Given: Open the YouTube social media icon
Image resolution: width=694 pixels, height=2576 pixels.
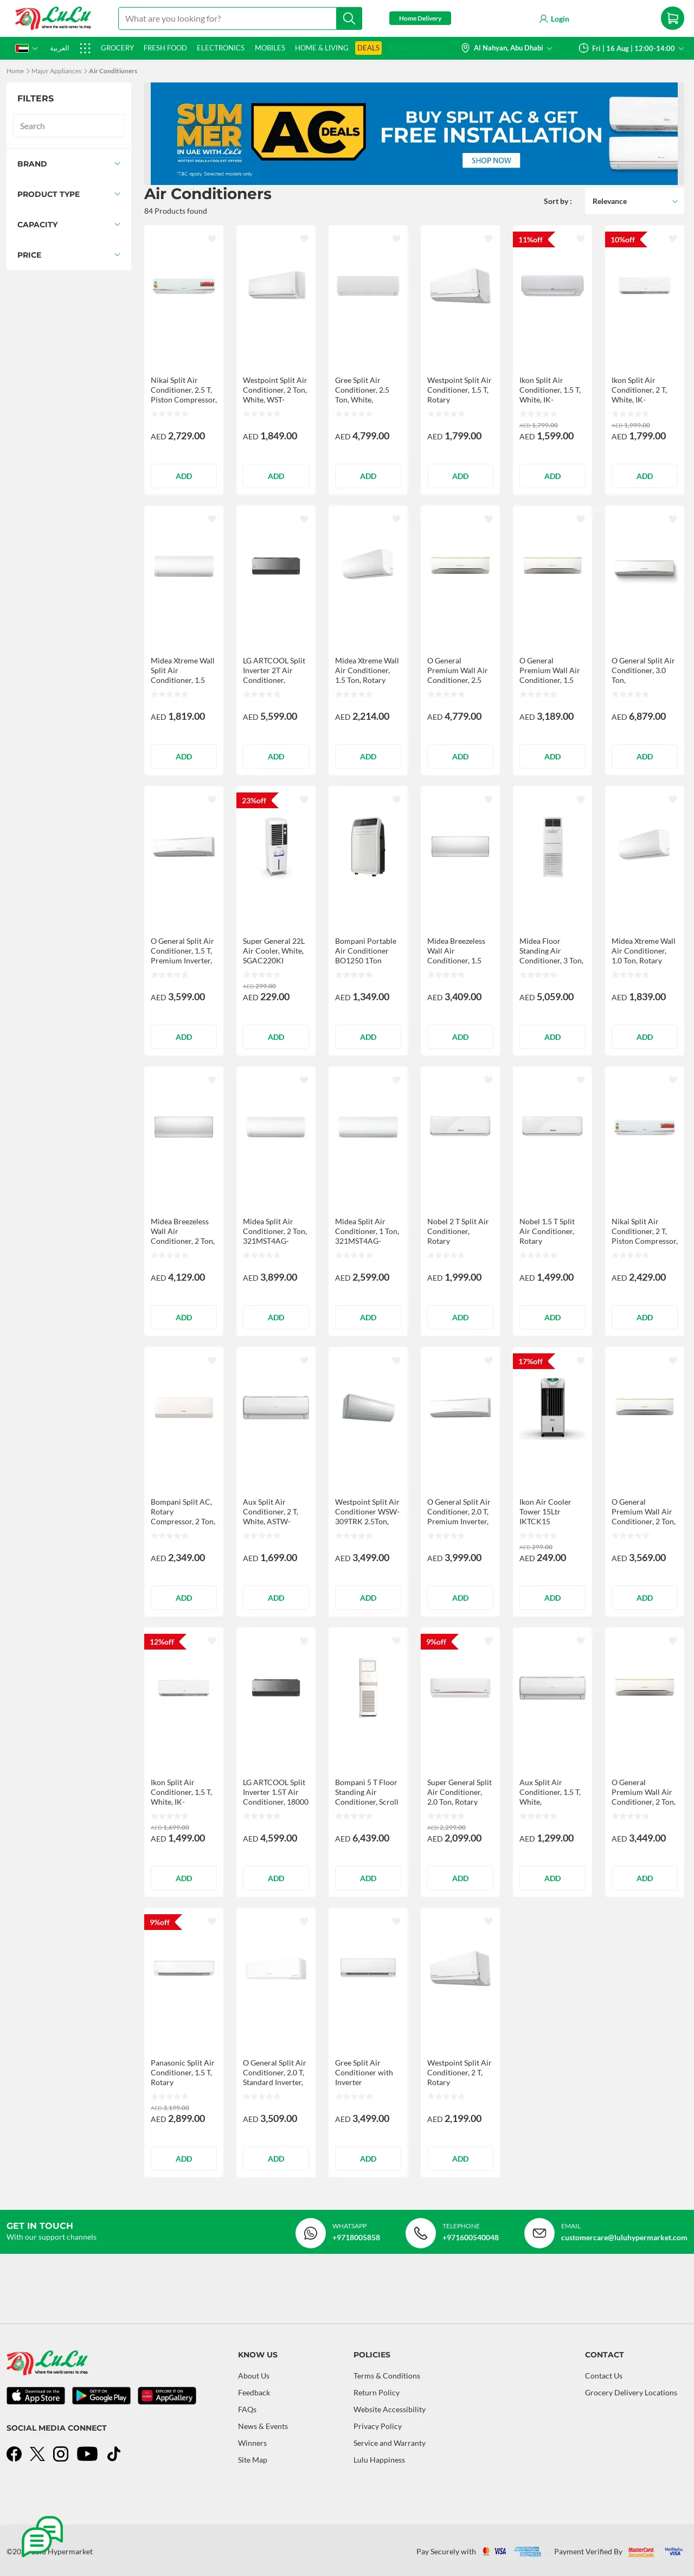Looking at the screenshot, I should point(87,2454).
